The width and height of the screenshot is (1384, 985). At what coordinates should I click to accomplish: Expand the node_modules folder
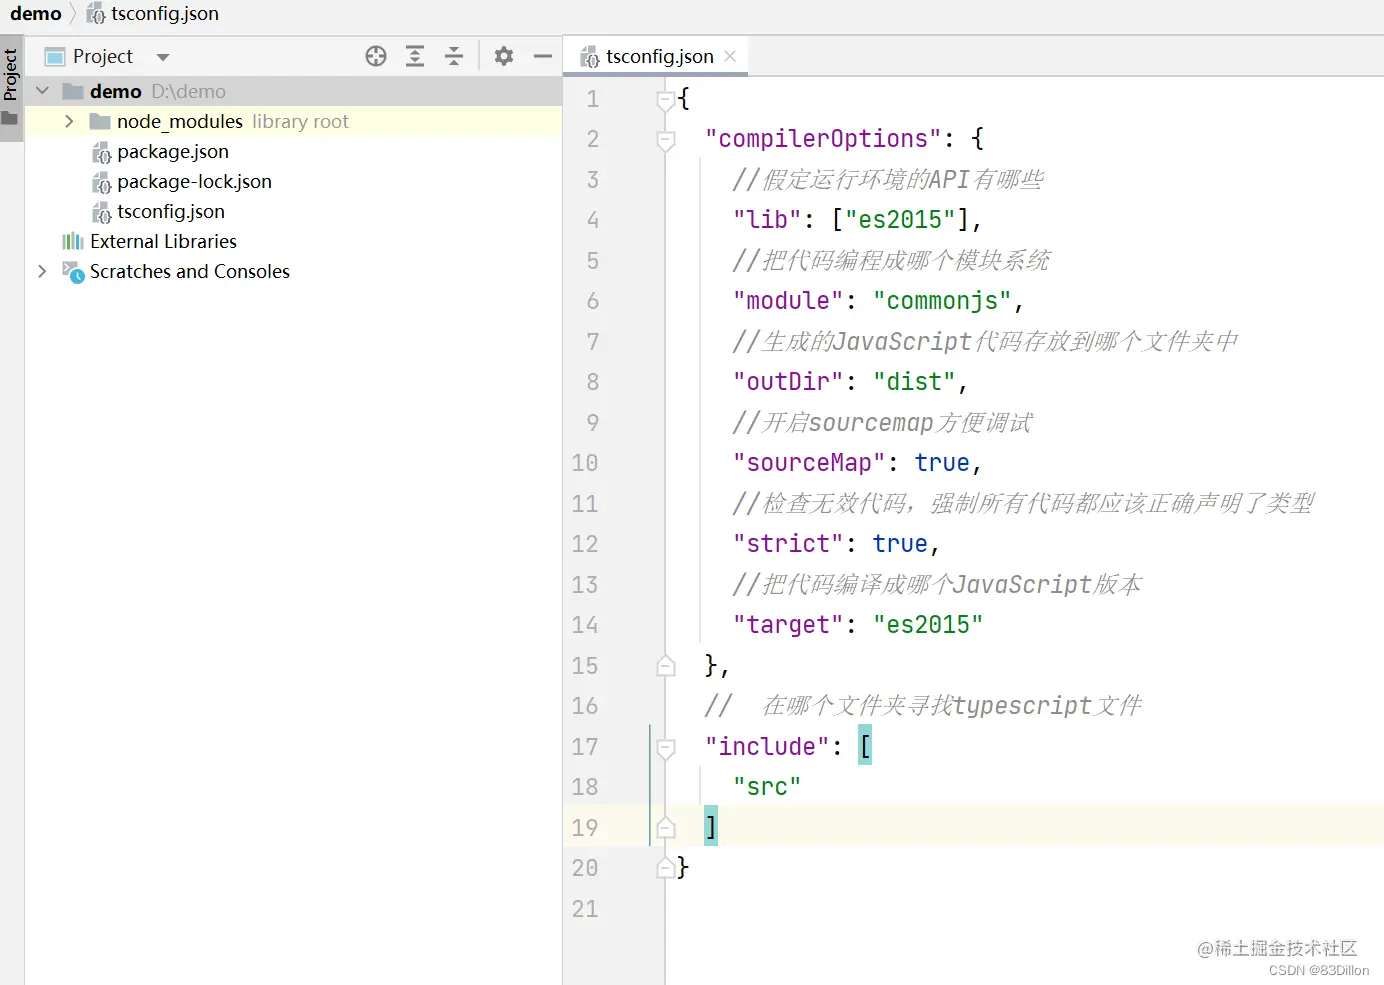coord(69,121)
